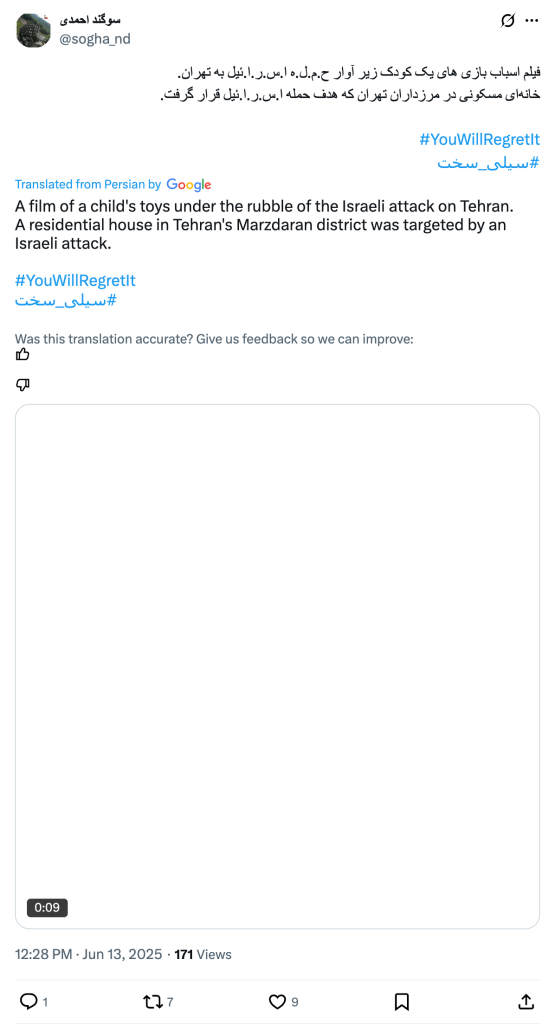Open #YouWillRegretIt hashtag in translated text
This screenshot has height=1024, width=555.
pos(75,281)
